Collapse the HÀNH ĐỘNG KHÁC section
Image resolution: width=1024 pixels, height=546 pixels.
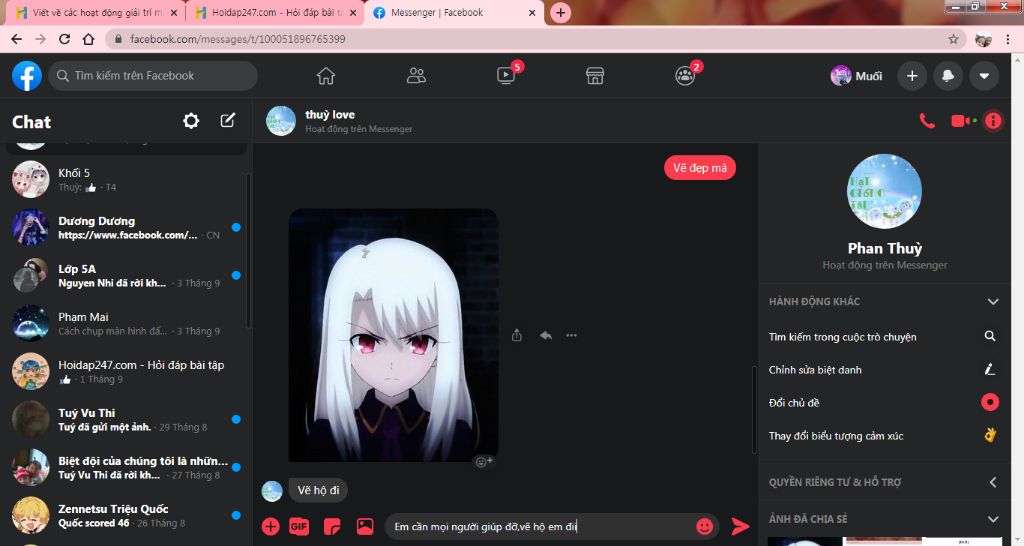(x=884, y=301)
